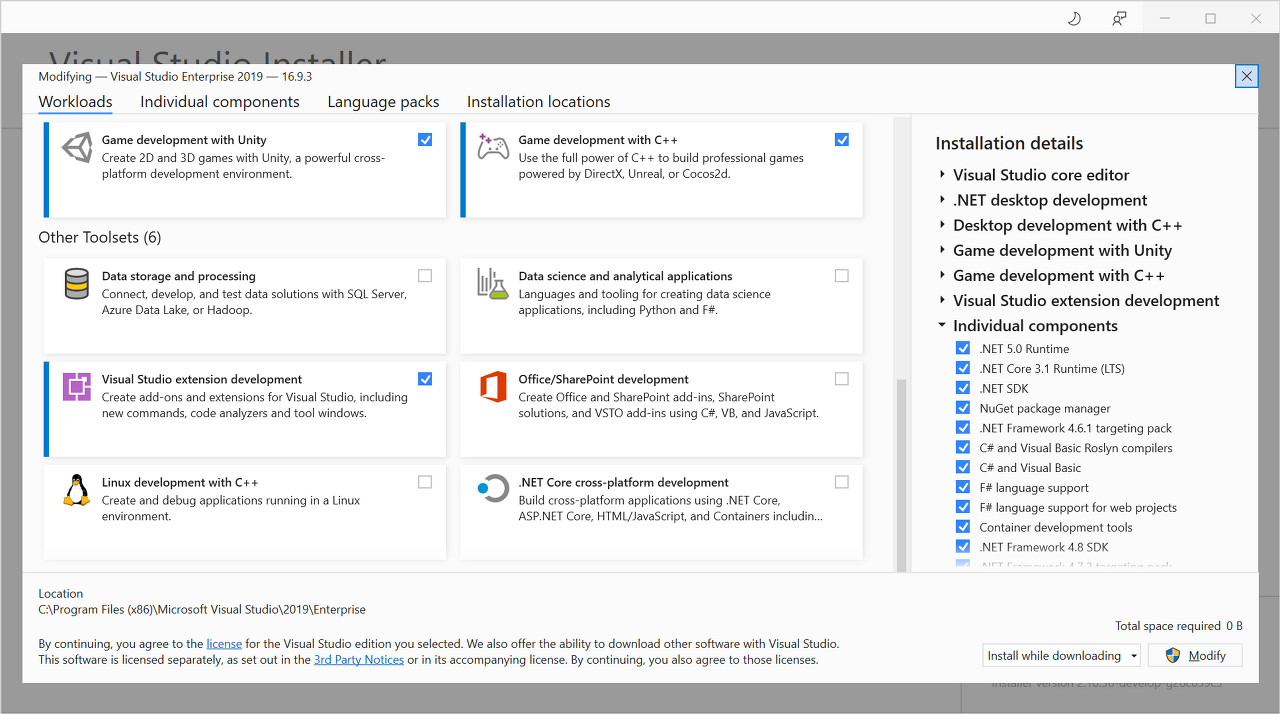Viewport: 1280px width, 714px height.
Task: Uncheck the .NET SDK component
Action: coord(963,388)
